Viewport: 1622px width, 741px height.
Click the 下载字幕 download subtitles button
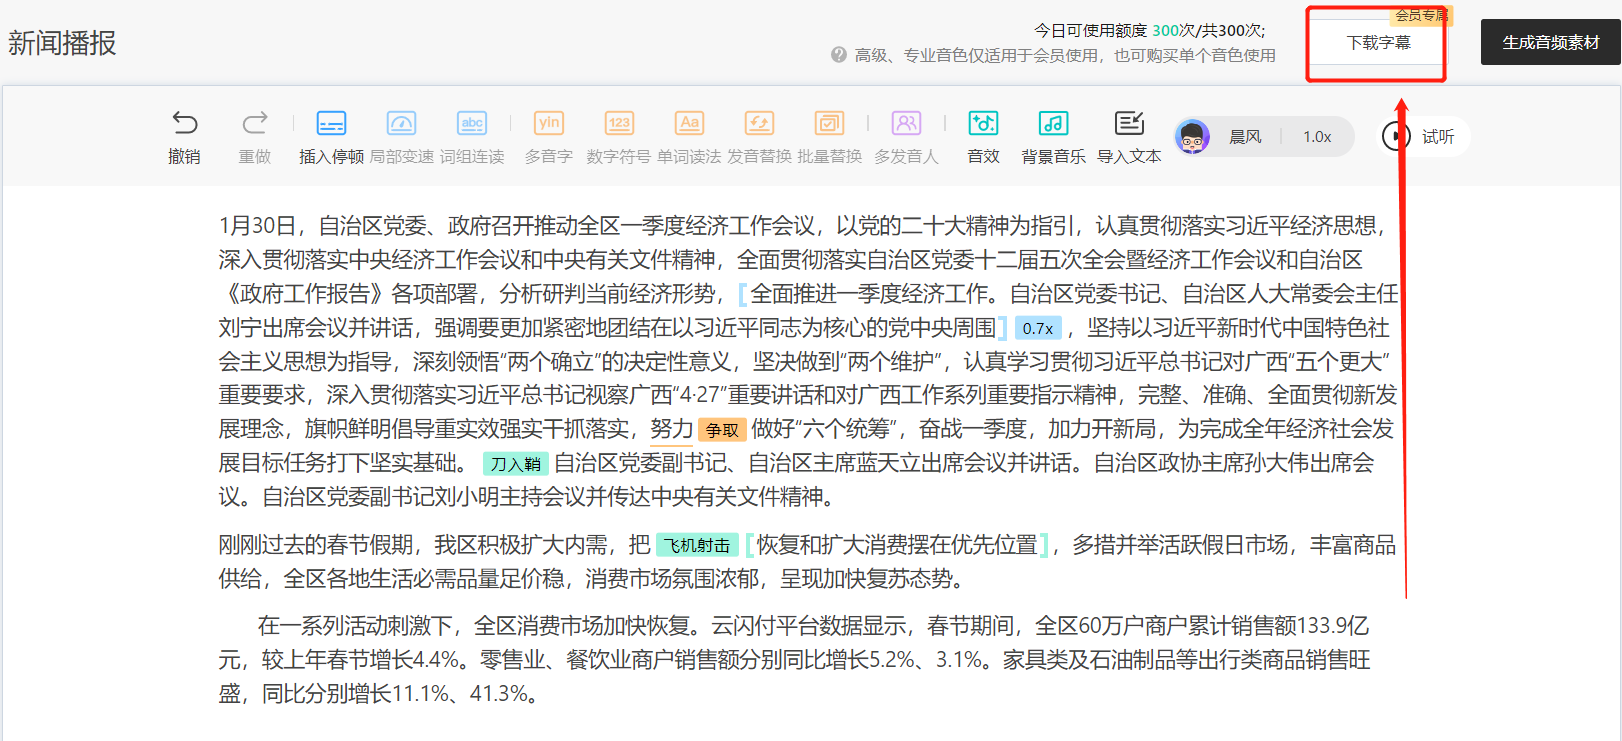pos(1377,43)
